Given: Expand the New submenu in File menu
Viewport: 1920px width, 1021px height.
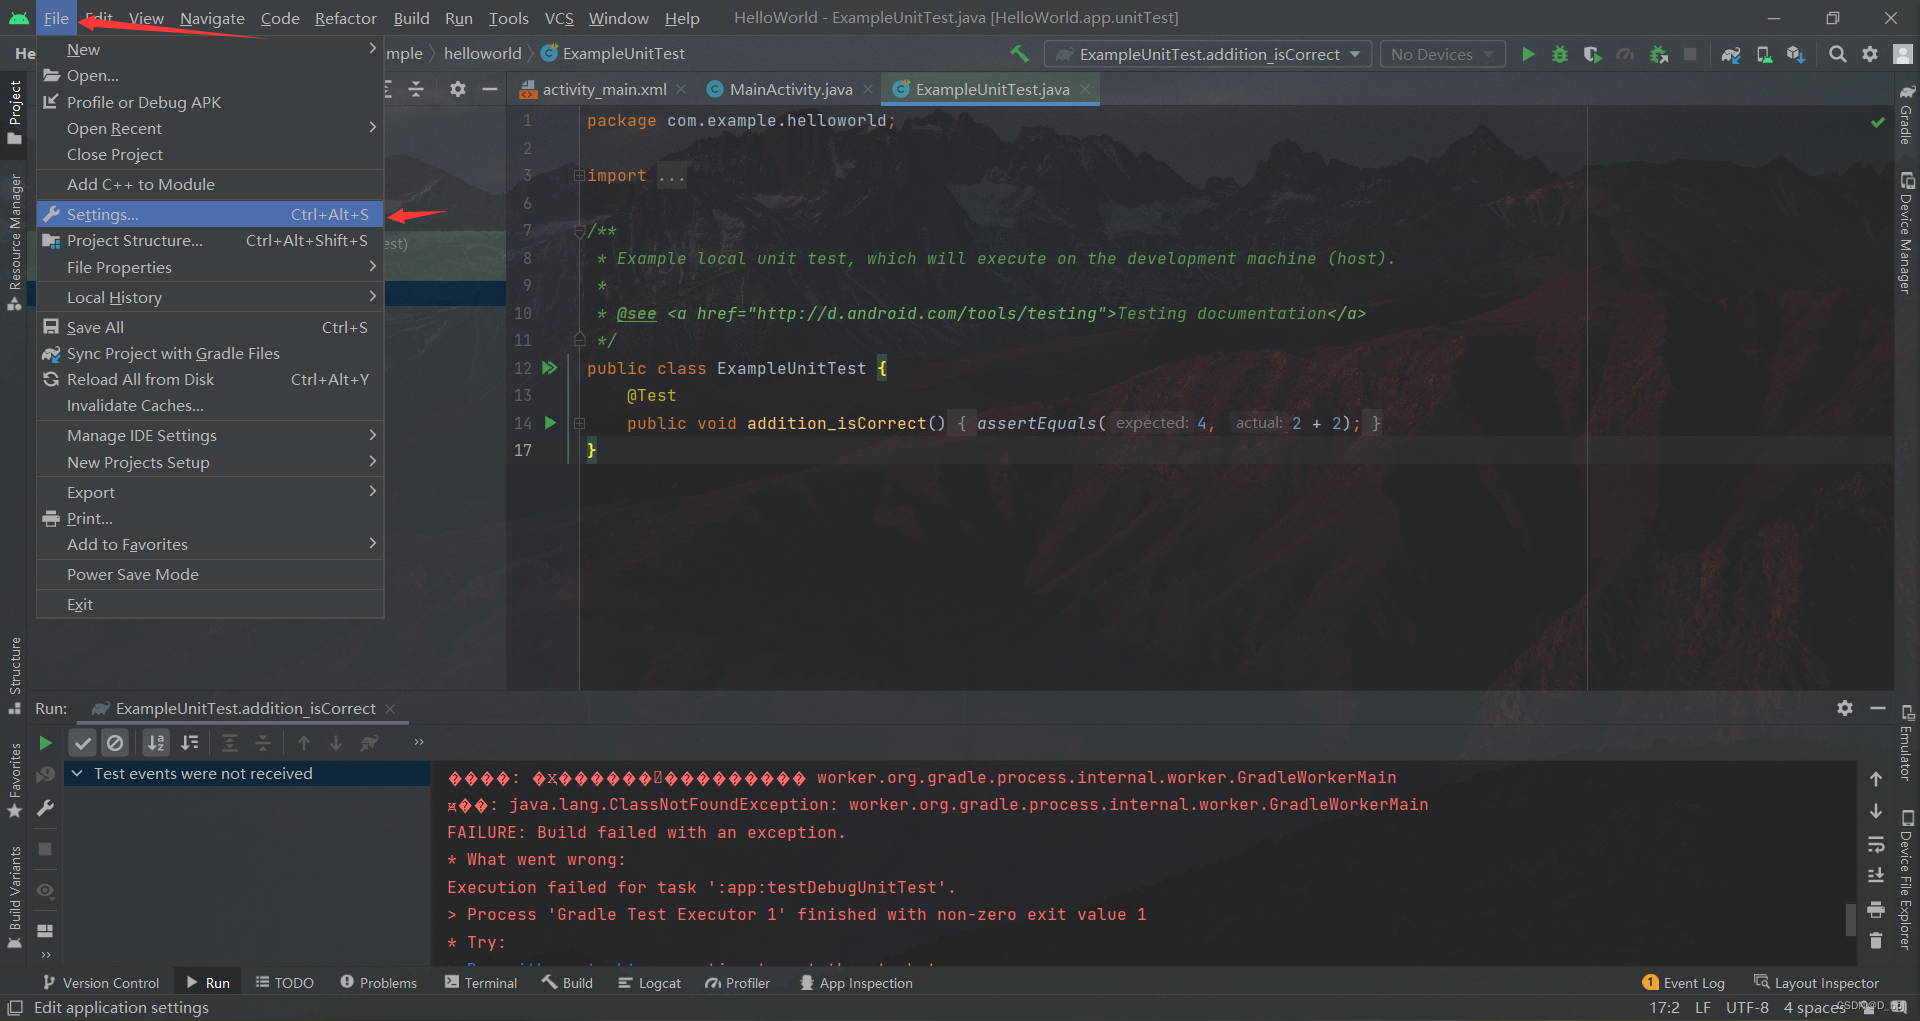Looking at the screenshot, I should coord(210,49).
